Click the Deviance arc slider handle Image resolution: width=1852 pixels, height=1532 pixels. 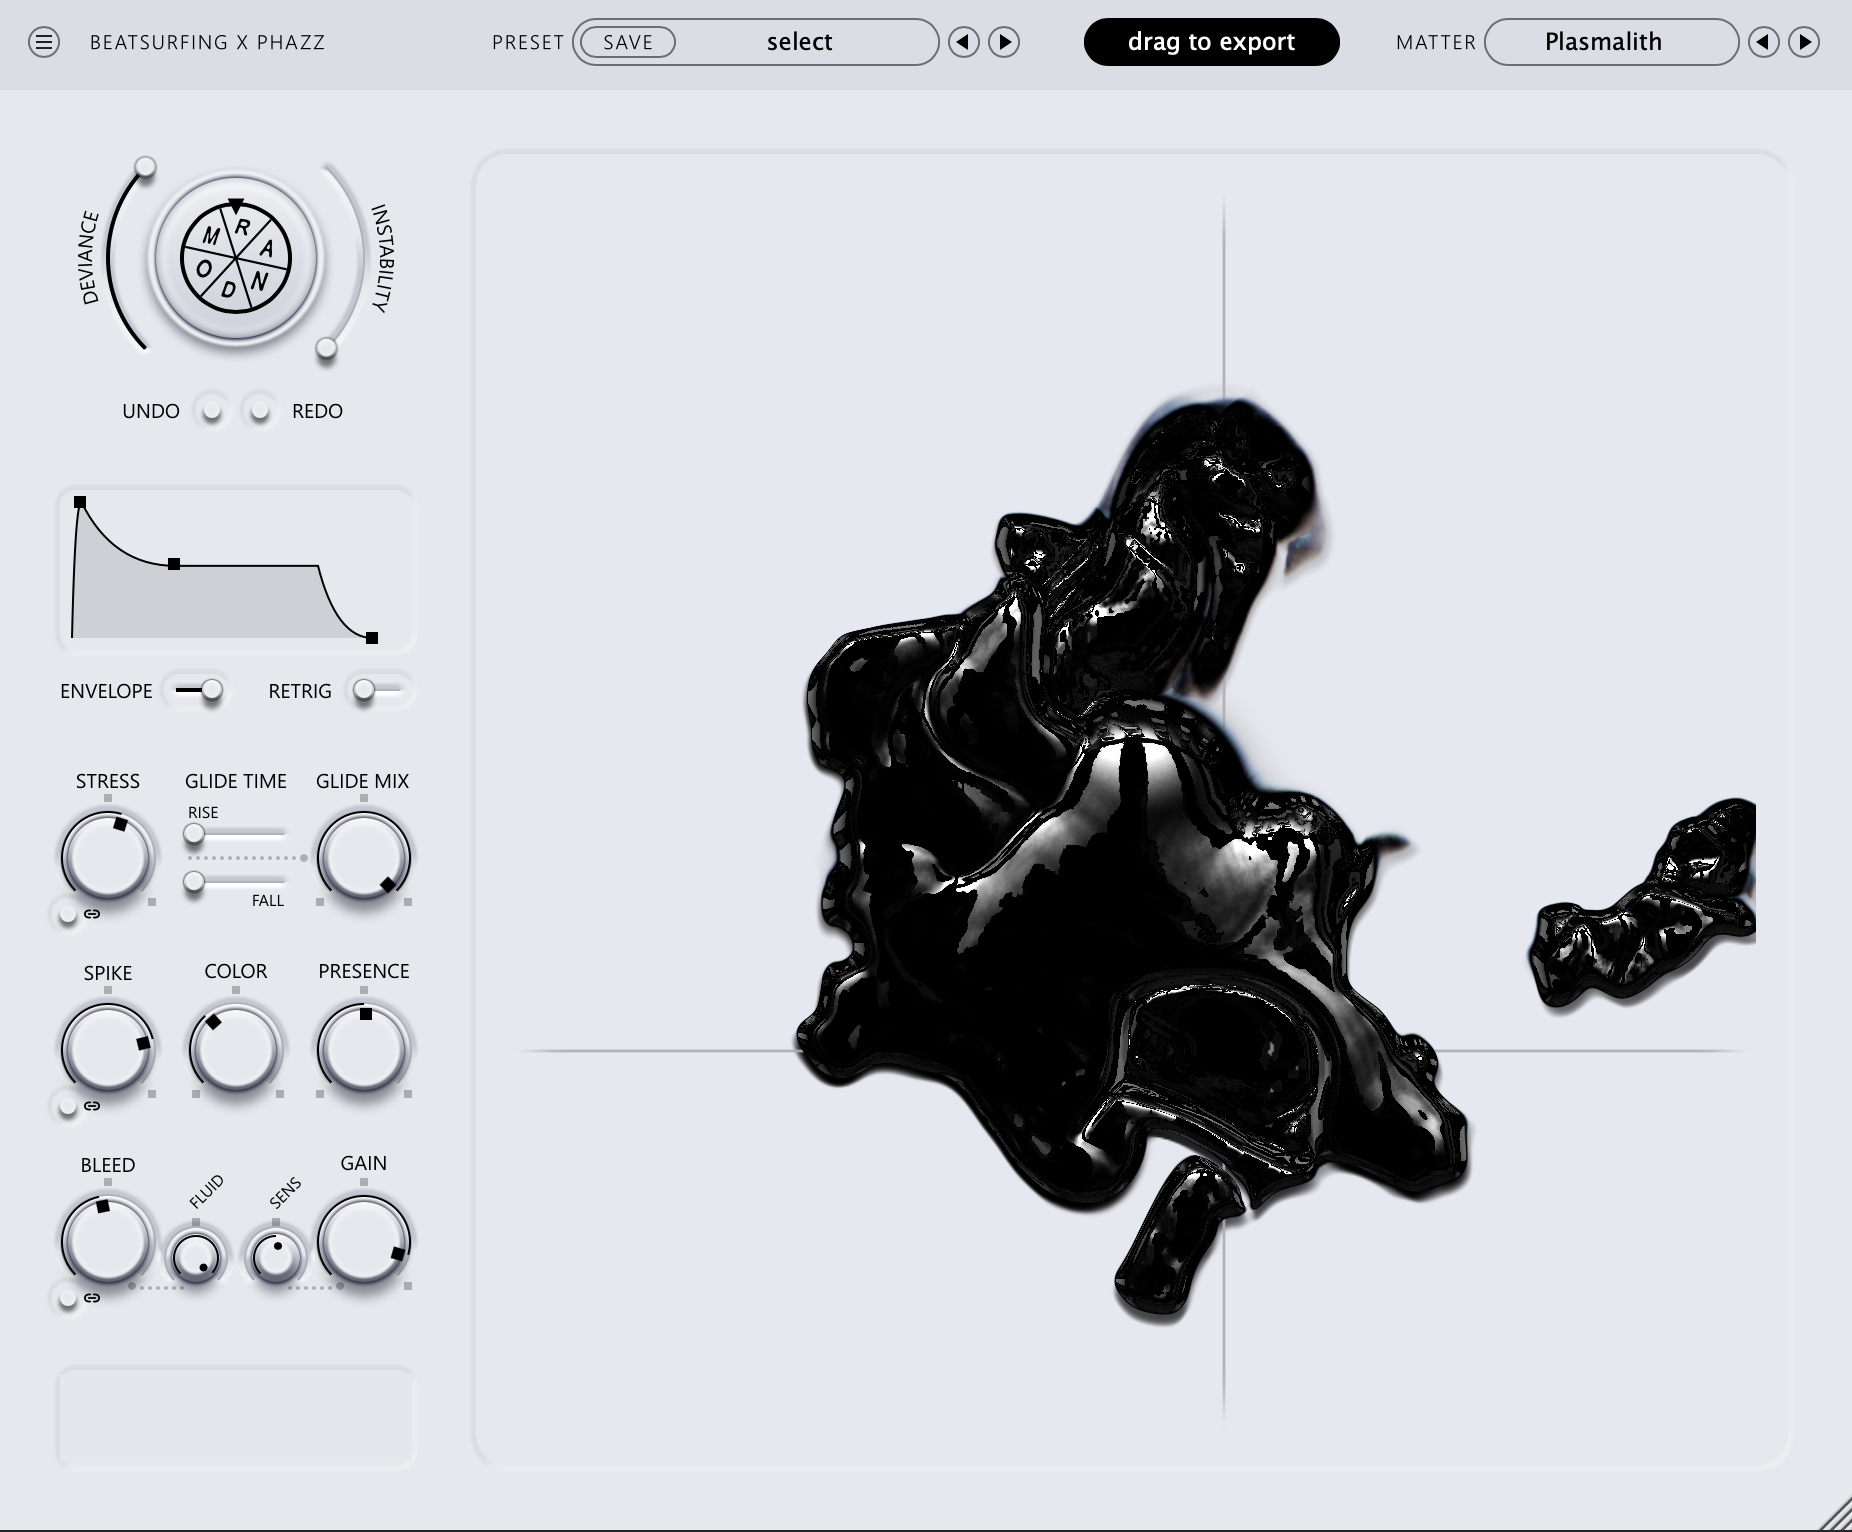[146, 166]
